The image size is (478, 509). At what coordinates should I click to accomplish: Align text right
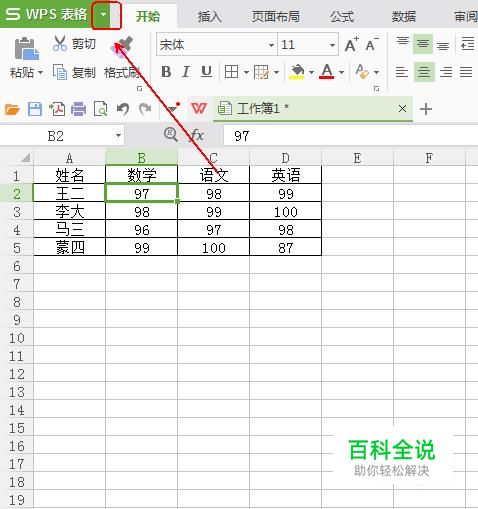coord(446,72)
